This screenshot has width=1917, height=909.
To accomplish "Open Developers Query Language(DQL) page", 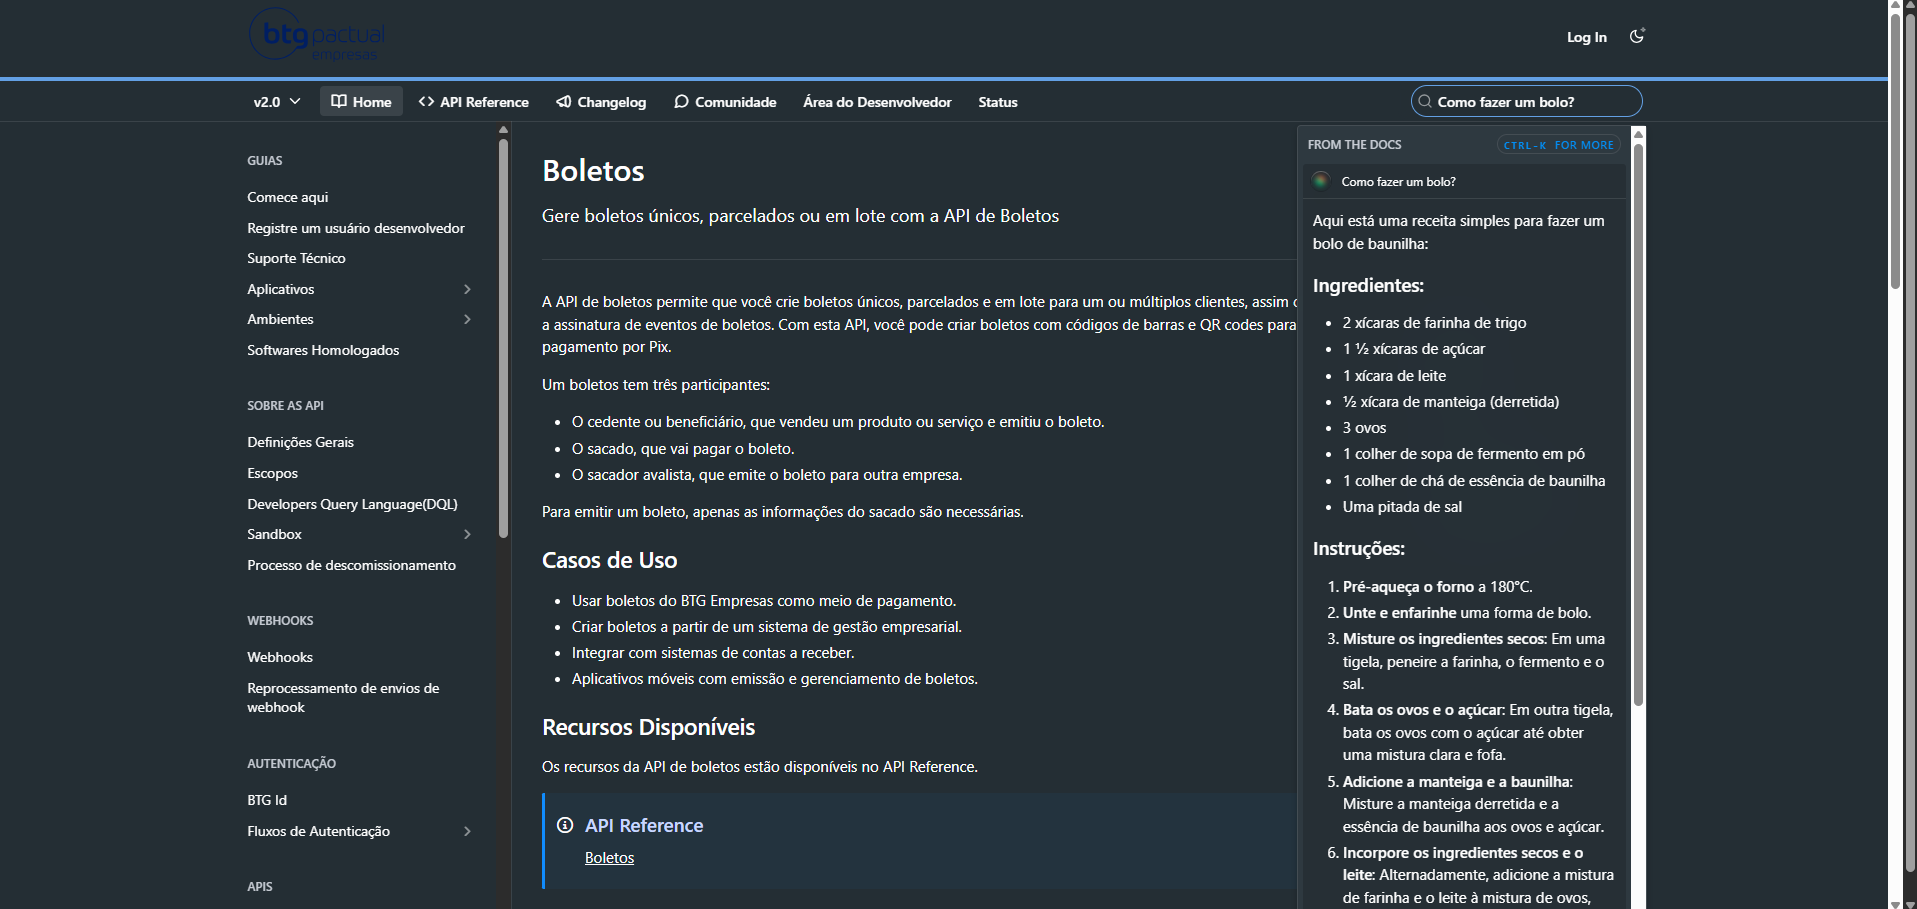I will click(352, 504).
